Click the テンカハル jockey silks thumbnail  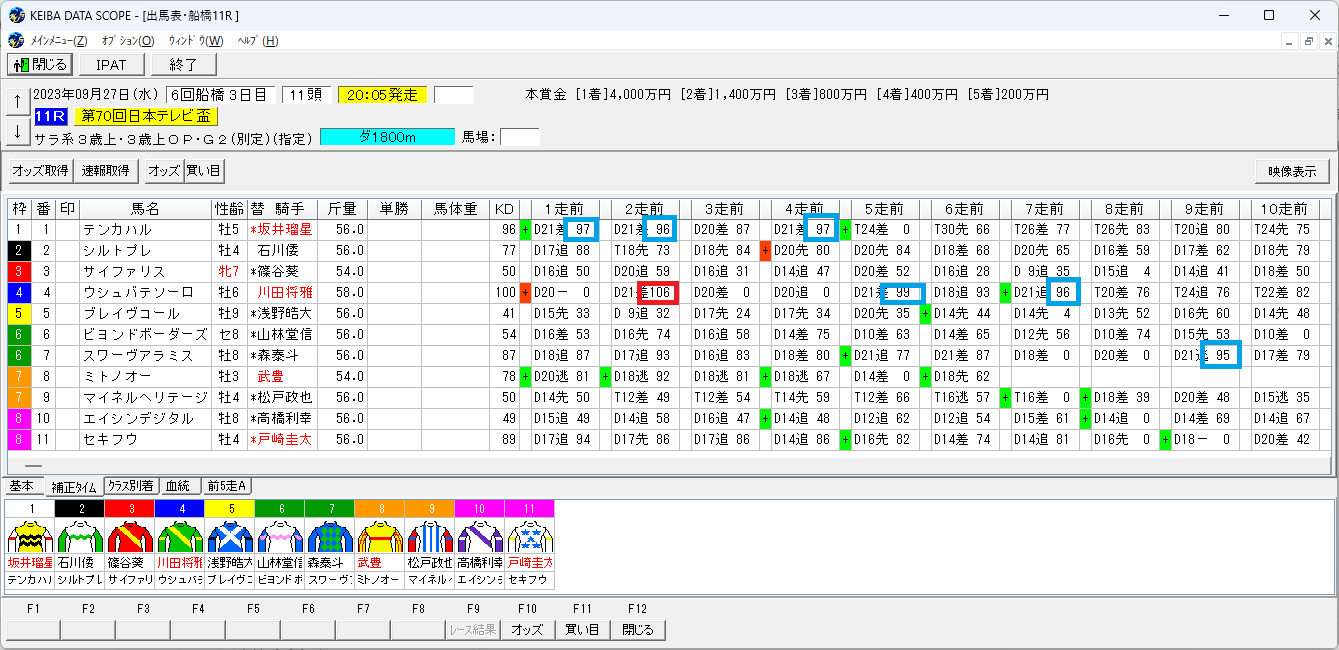click(x=29, y=536)
